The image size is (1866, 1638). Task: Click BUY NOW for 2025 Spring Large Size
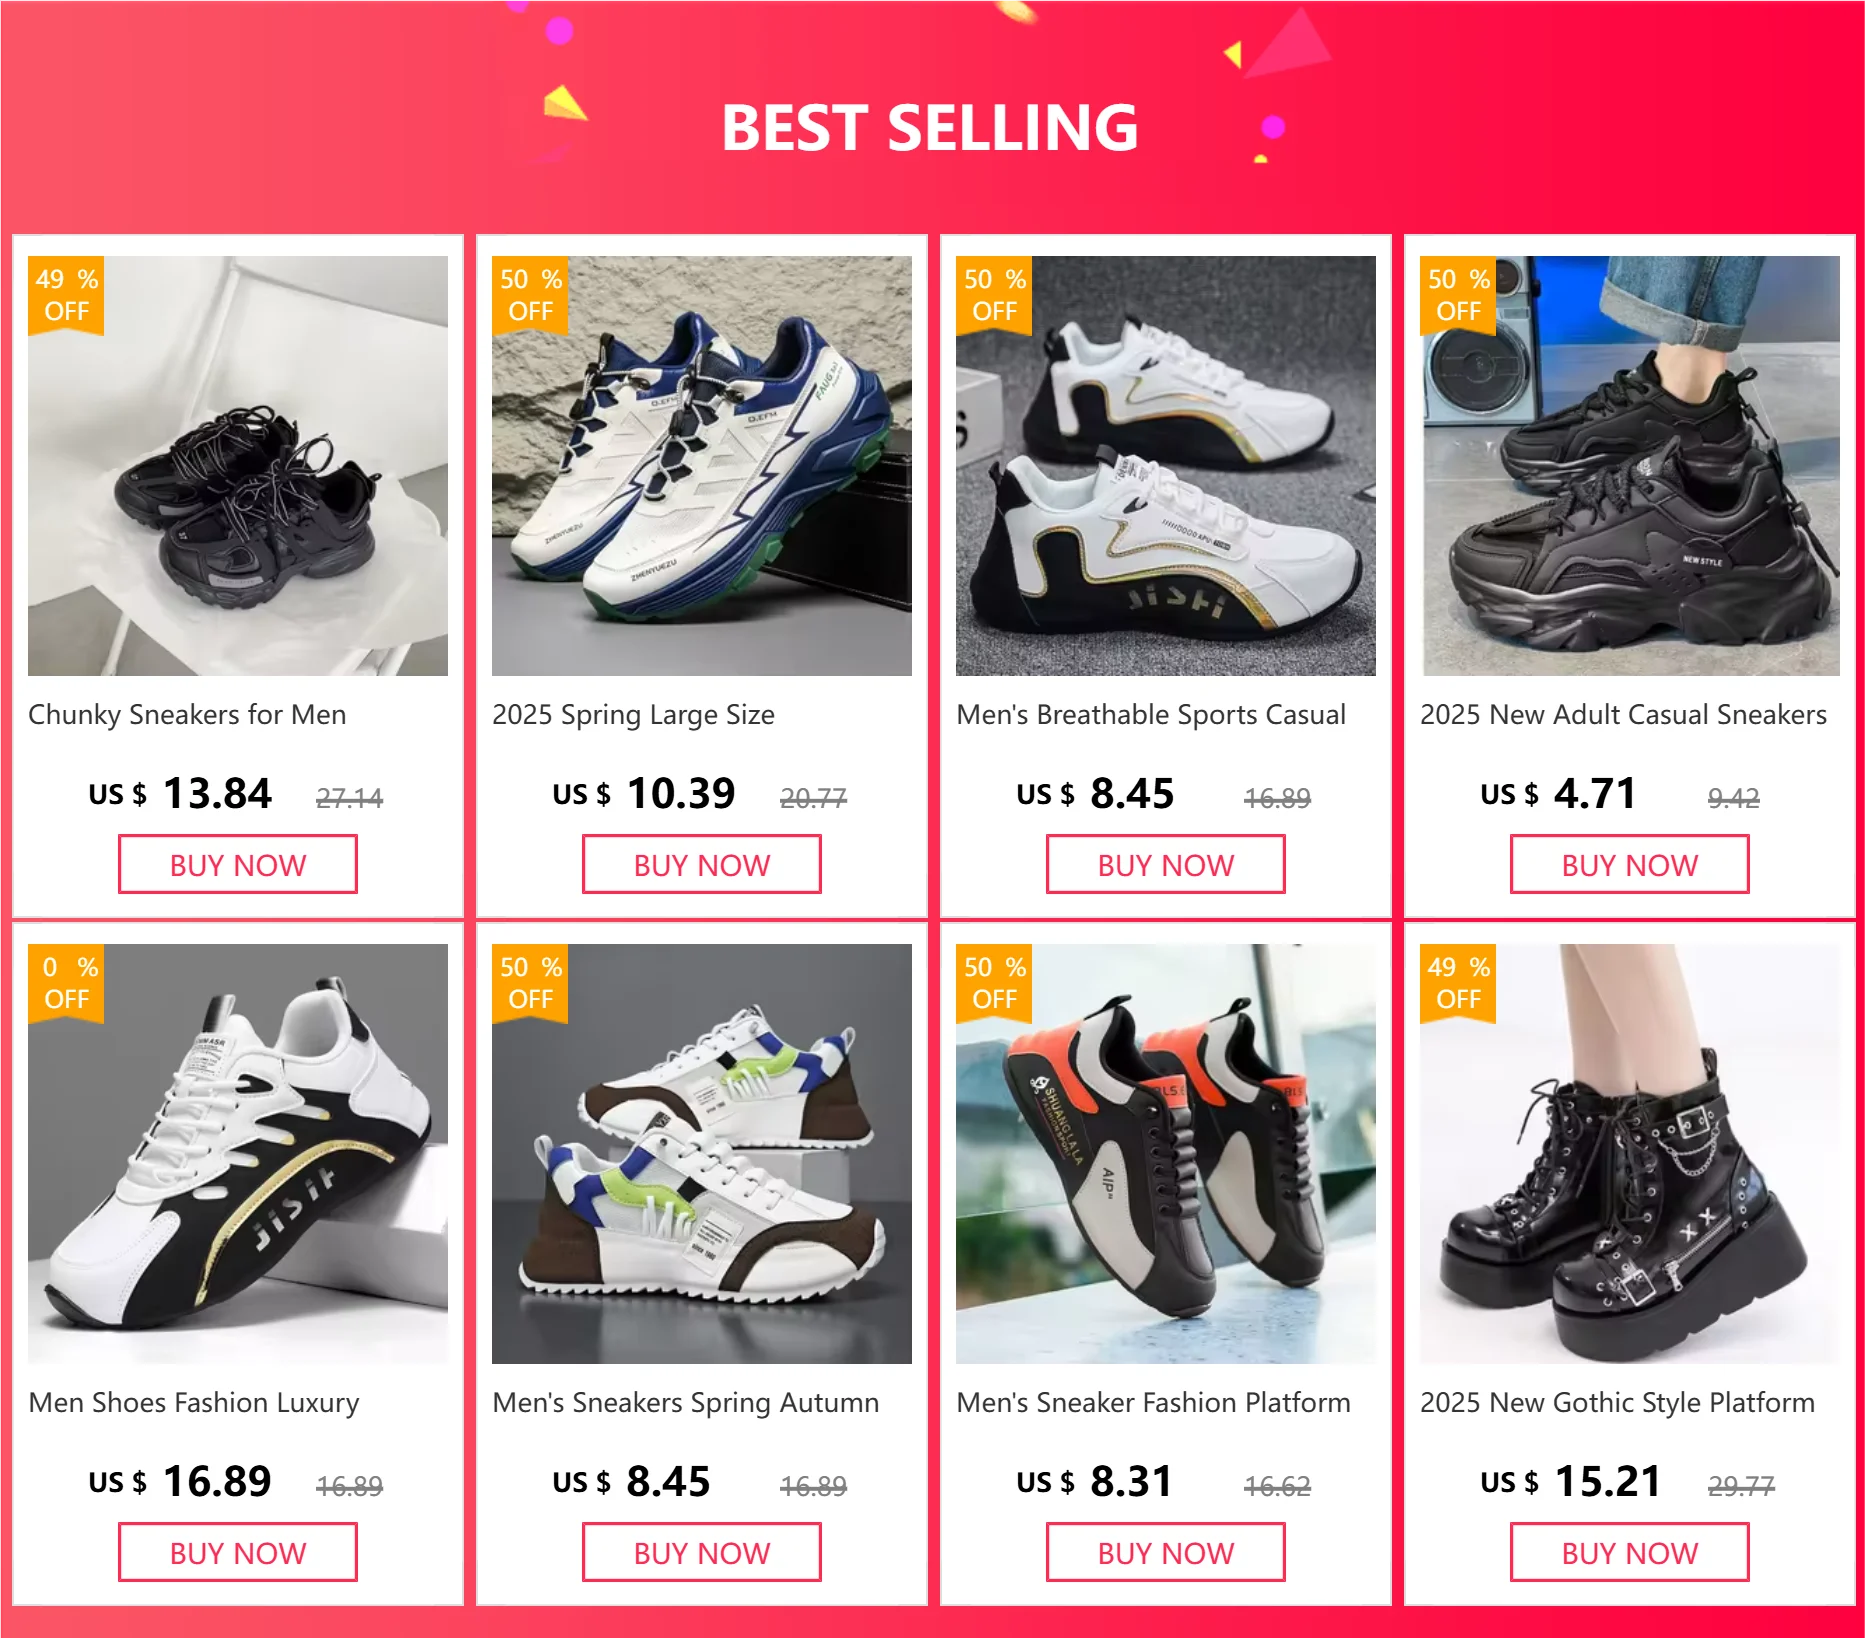(702, 864)
